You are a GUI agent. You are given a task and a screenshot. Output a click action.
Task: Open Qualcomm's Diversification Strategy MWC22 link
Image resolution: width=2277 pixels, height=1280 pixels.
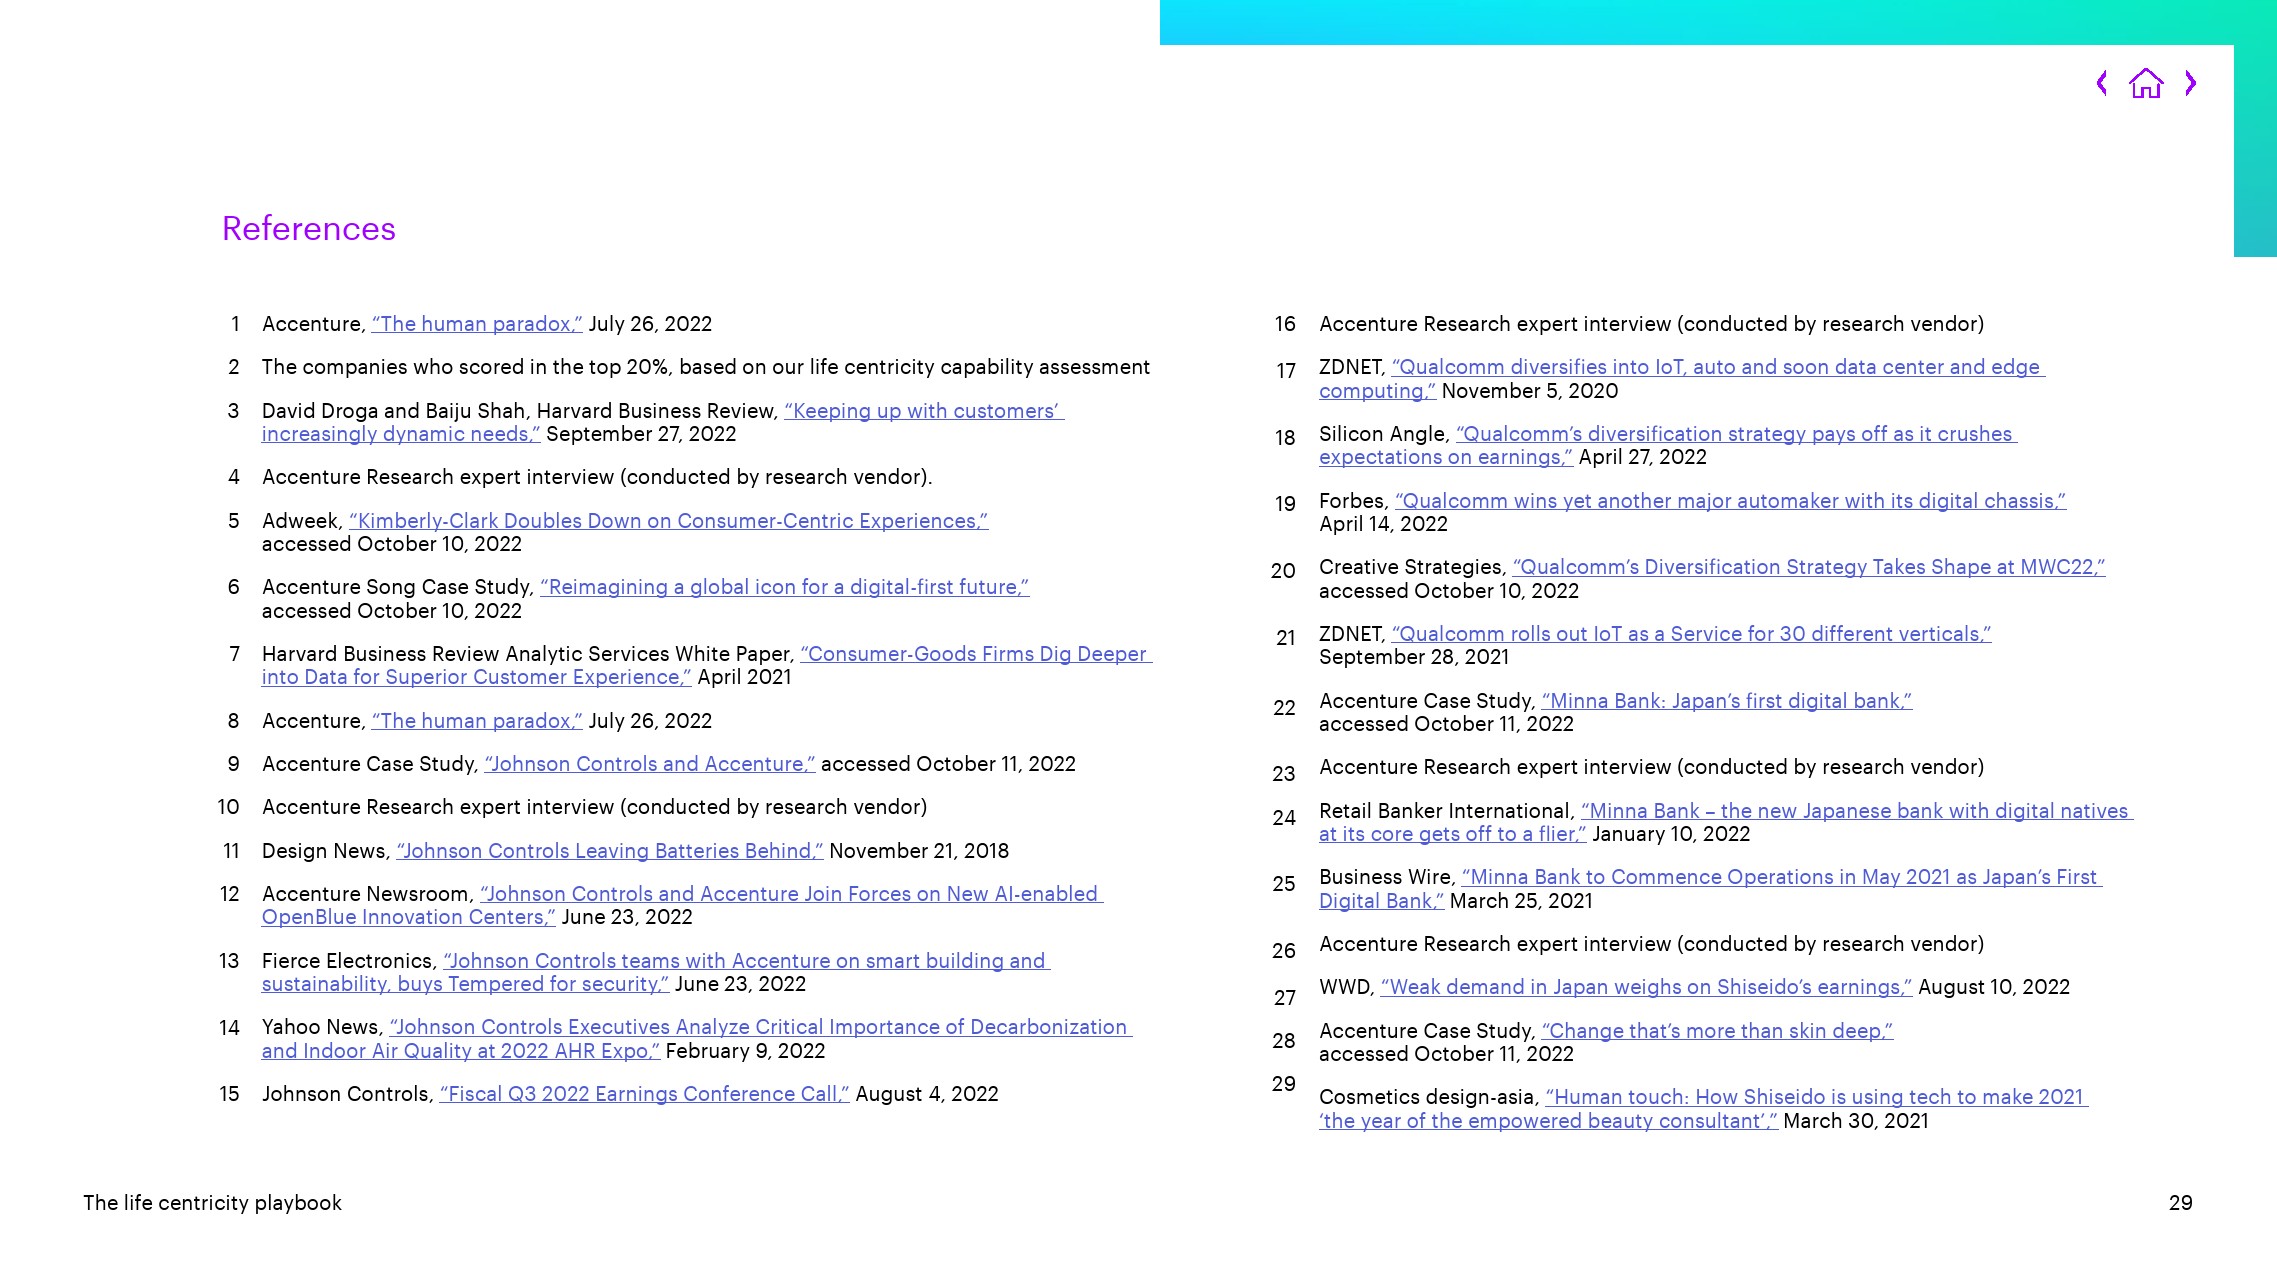tap(1808, 567)
